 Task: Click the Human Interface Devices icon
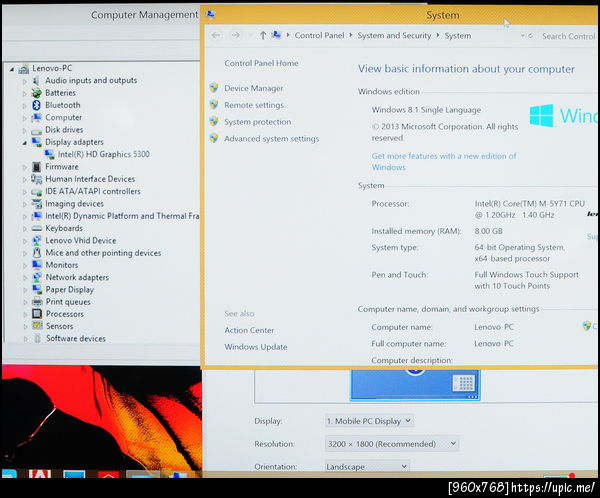click(x=37, y=179)
